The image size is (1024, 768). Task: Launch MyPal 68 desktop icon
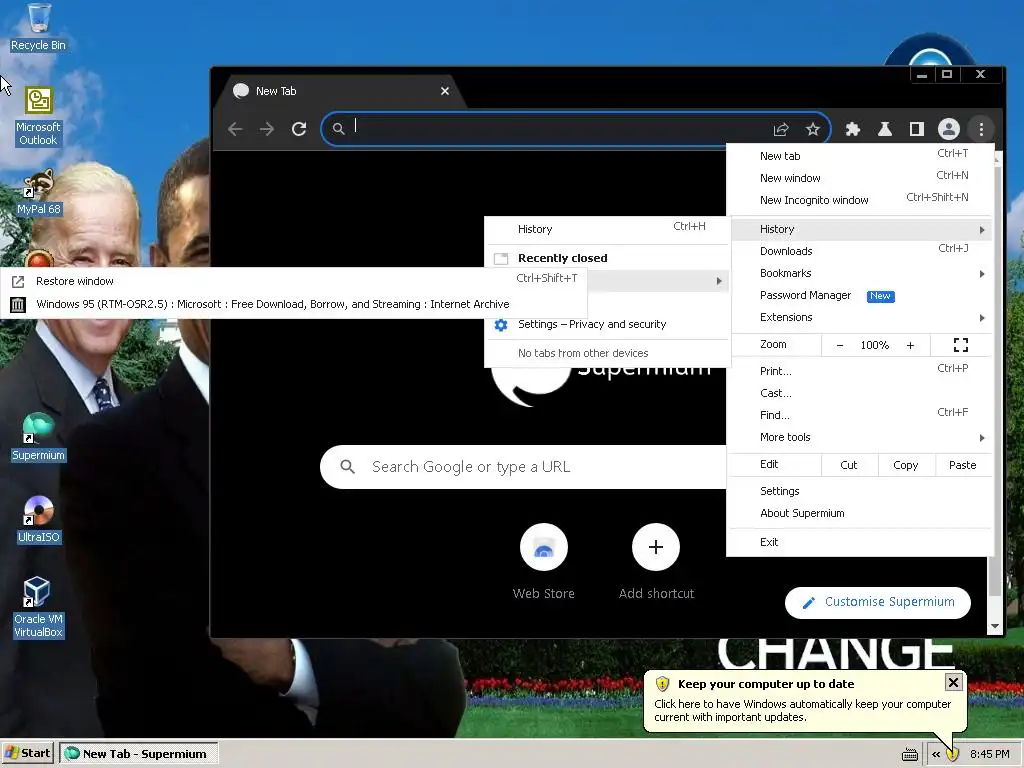pos(38,193)
